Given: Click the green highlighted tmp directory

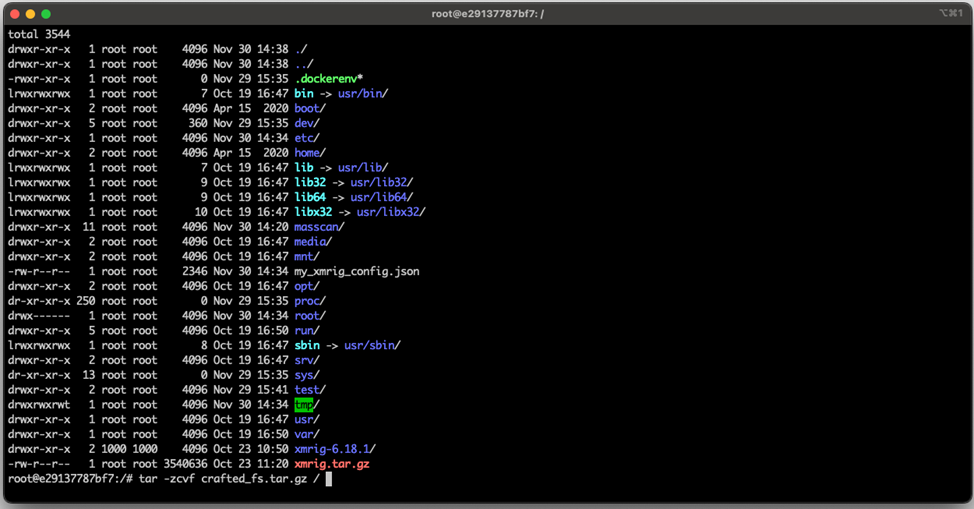Looking at the screenshot, I should click(x=304, y=405).
